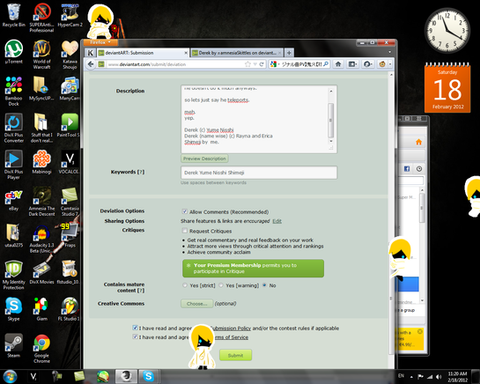Open the Mabinogi desktop icon
Screen dimensions: 480x384
click(42, 162)
